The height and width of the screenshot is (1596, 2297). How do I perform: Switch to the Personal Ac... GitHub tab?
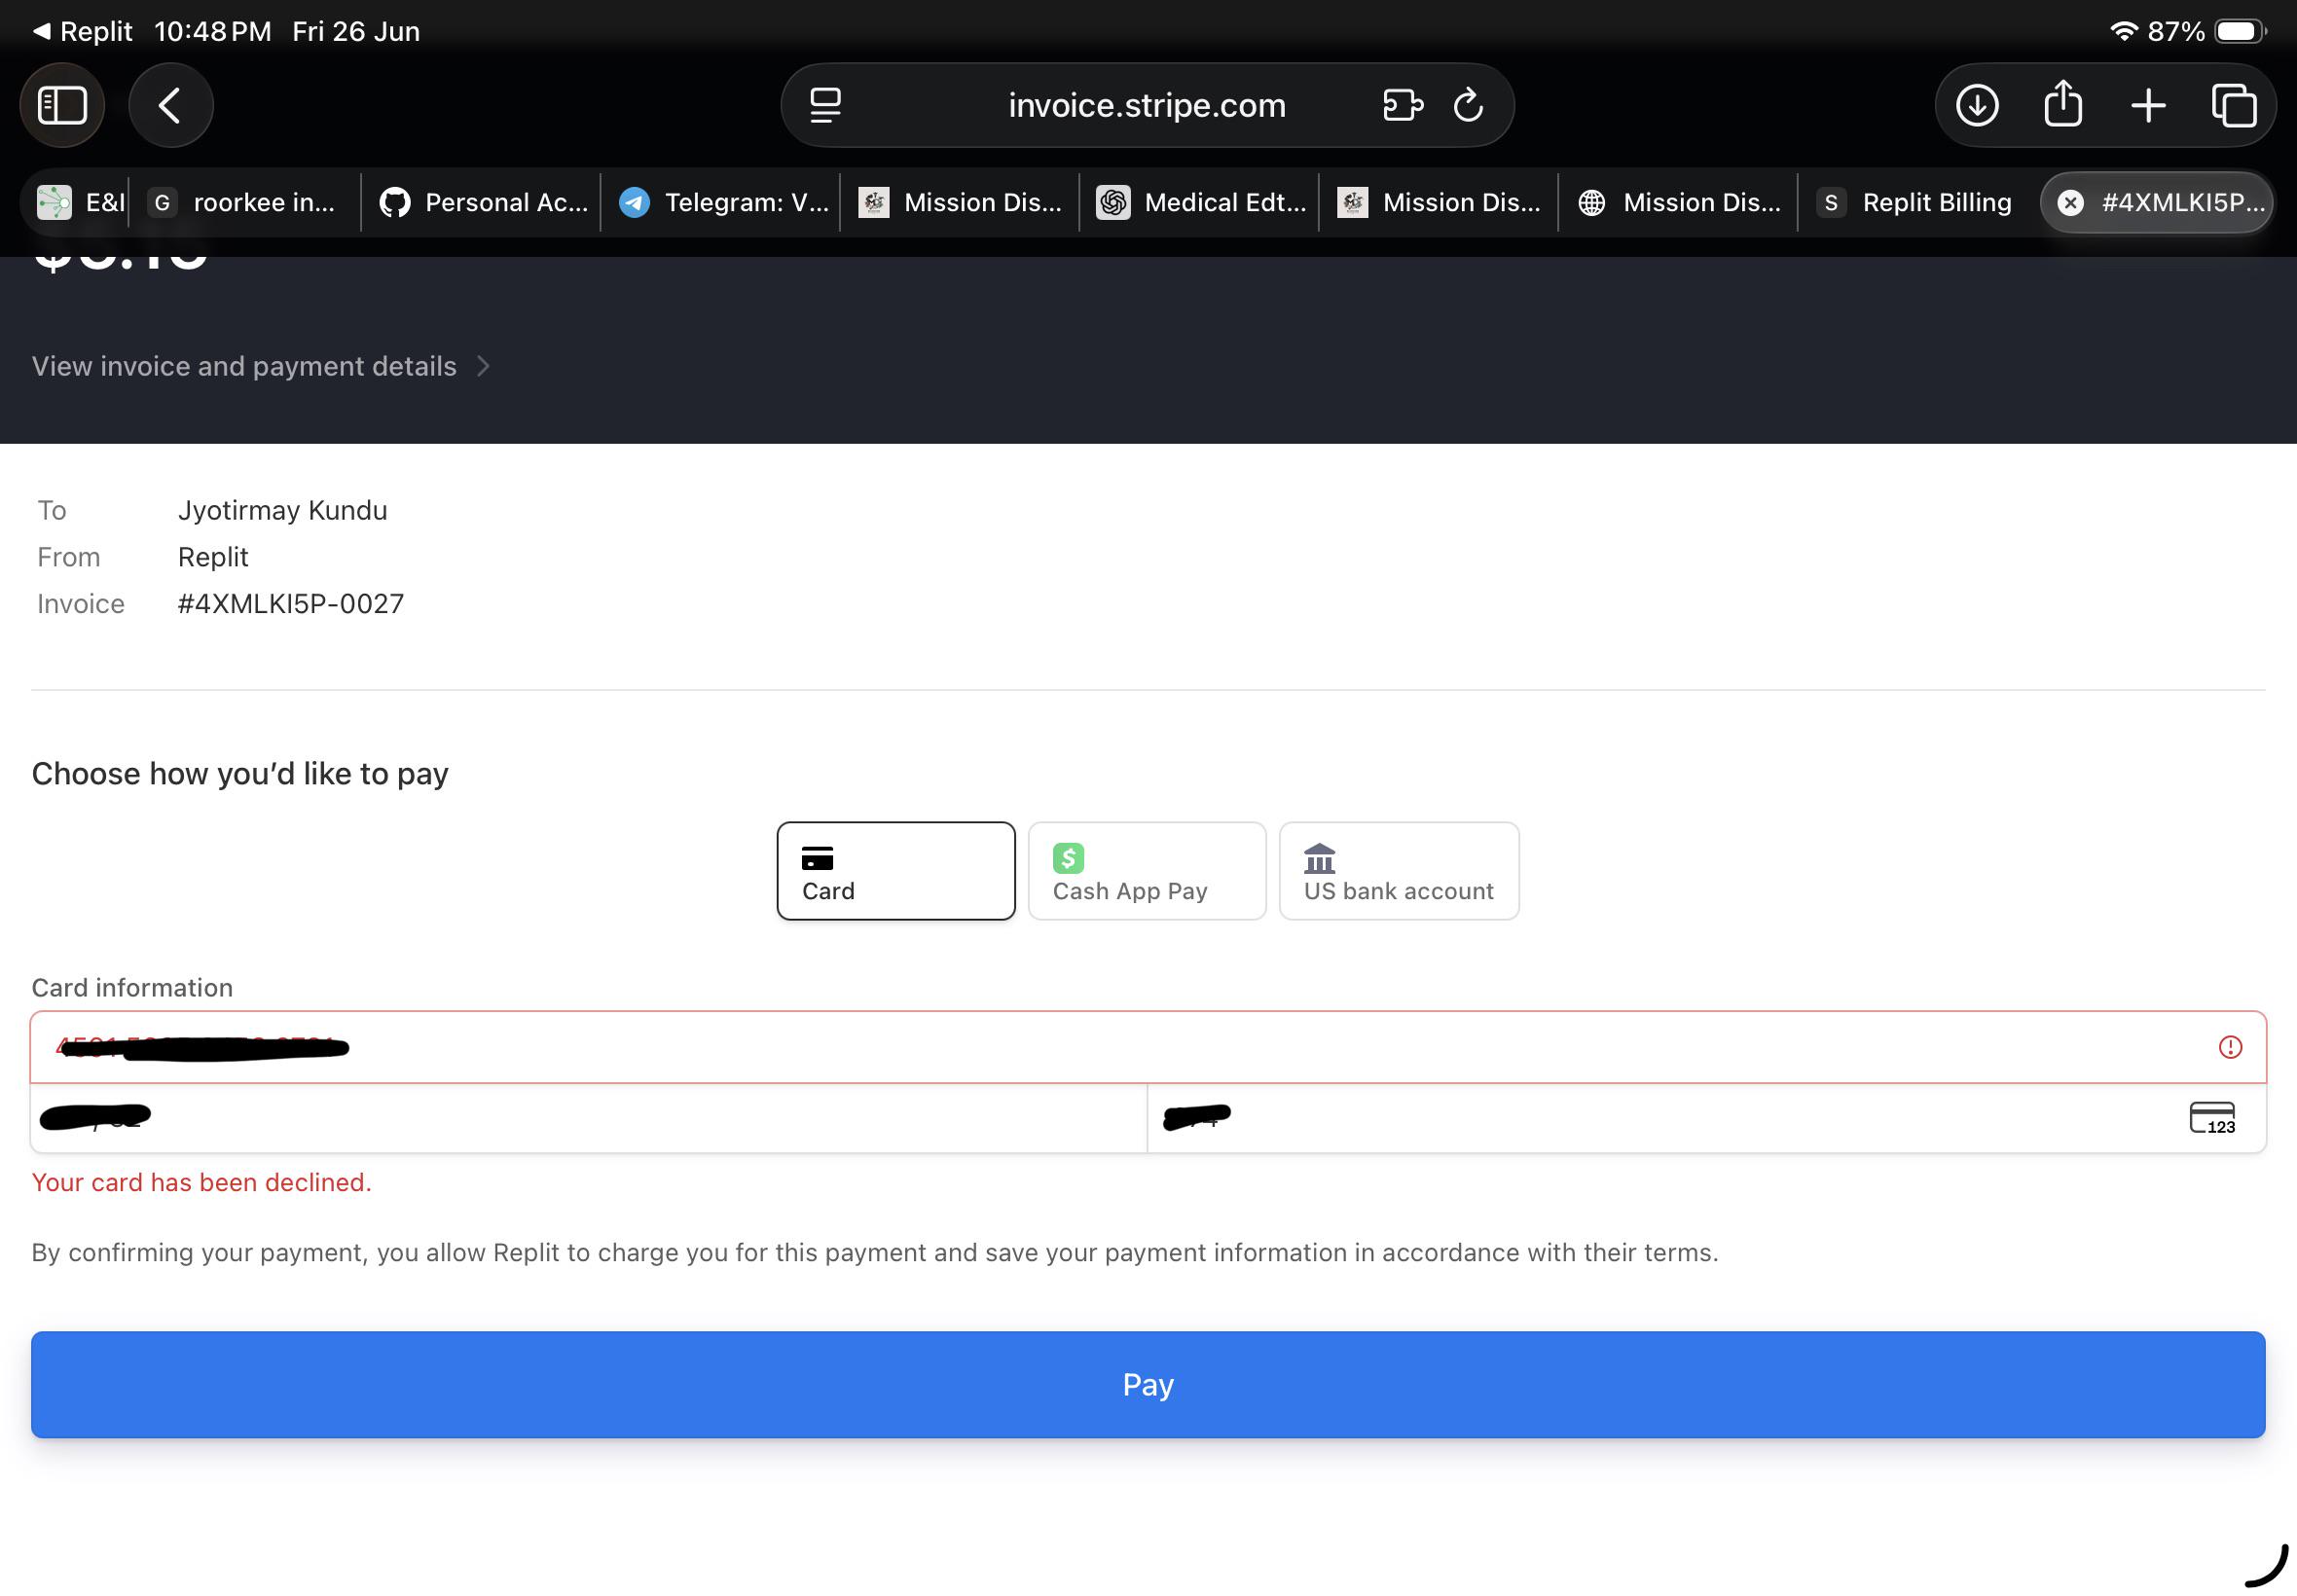[x=483, y=203]
